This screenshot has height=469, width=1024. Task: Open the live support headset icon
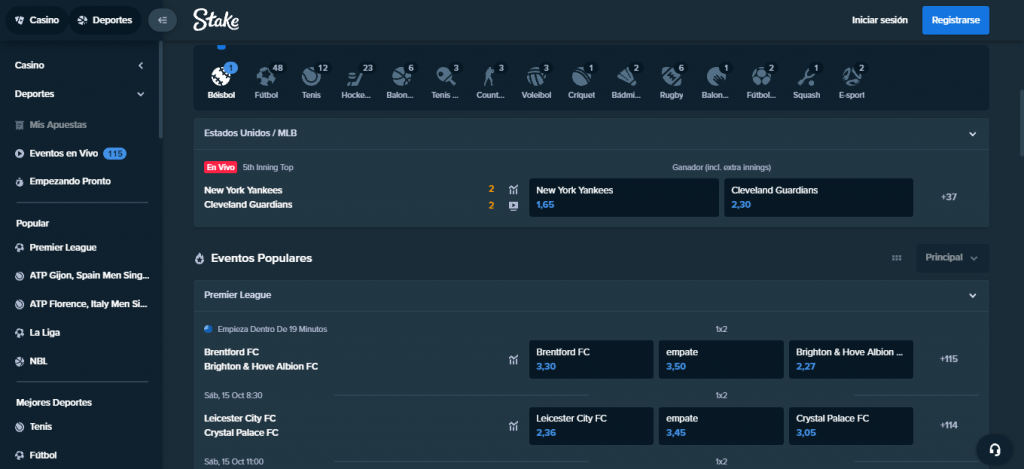coord(994,449)
